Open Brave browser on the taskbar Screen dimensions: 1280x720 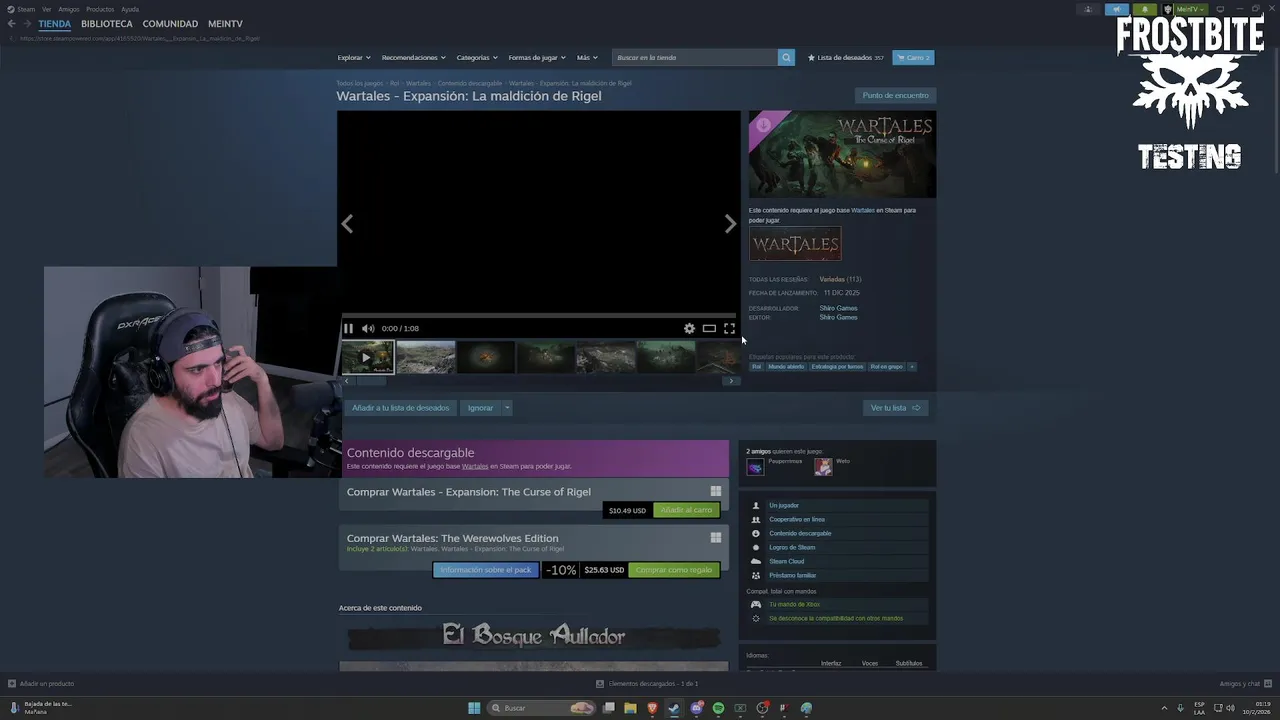point(652,708)
